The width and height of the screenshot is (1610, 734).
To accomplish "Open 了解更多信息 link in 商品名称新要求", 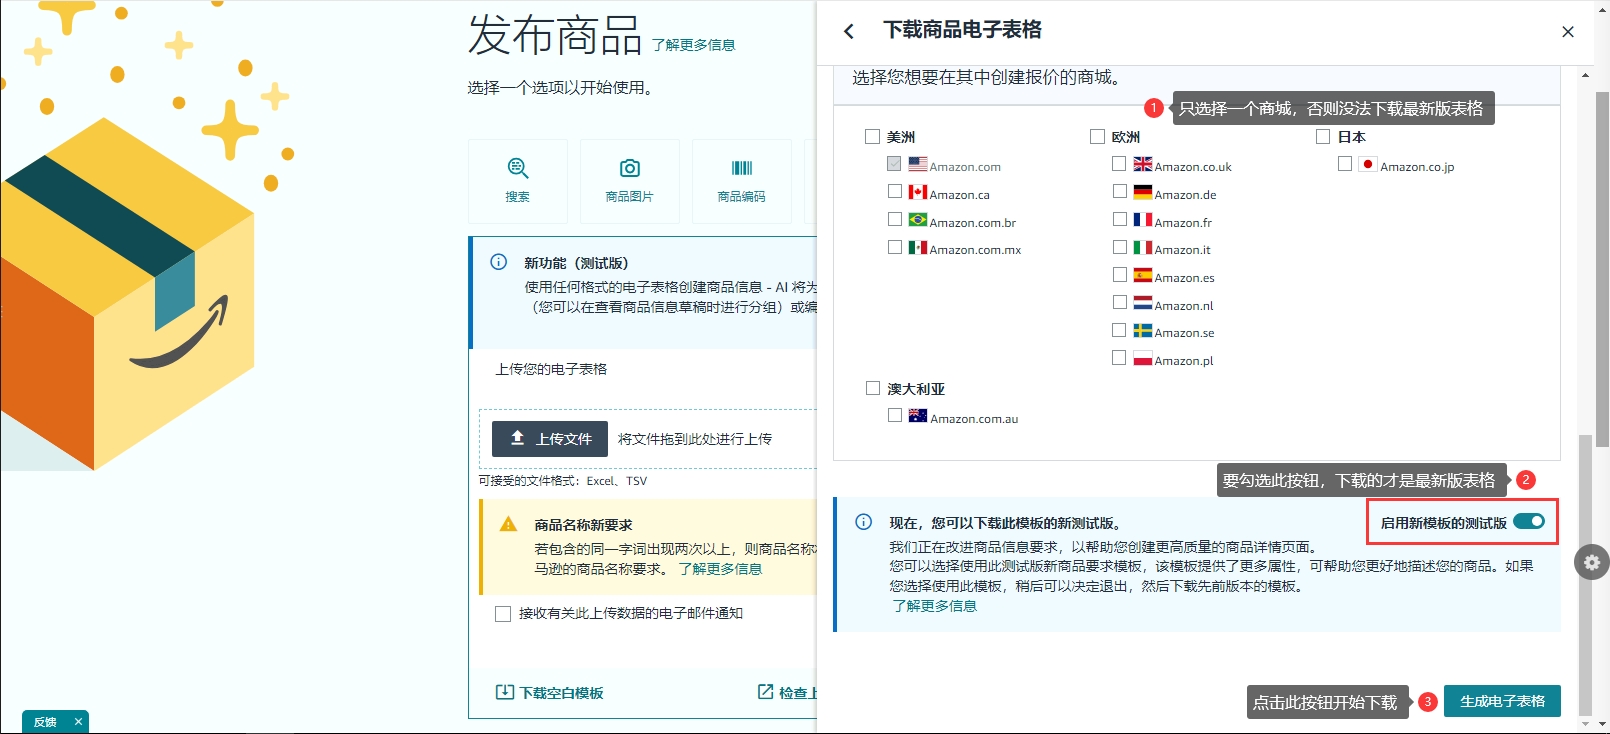I will point(720,569).
